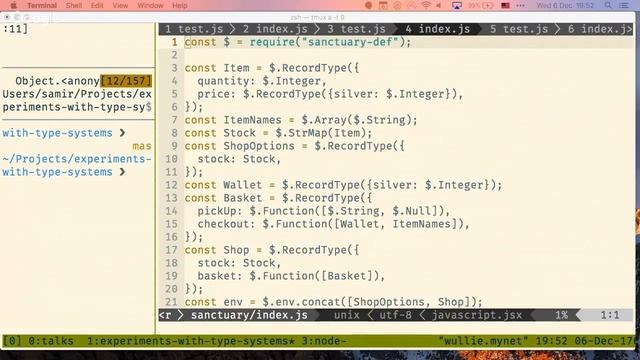The width and height of the screenshot is (640, 360).
Task: Click the calendar icon in menu bar
Action: point(383,6)
